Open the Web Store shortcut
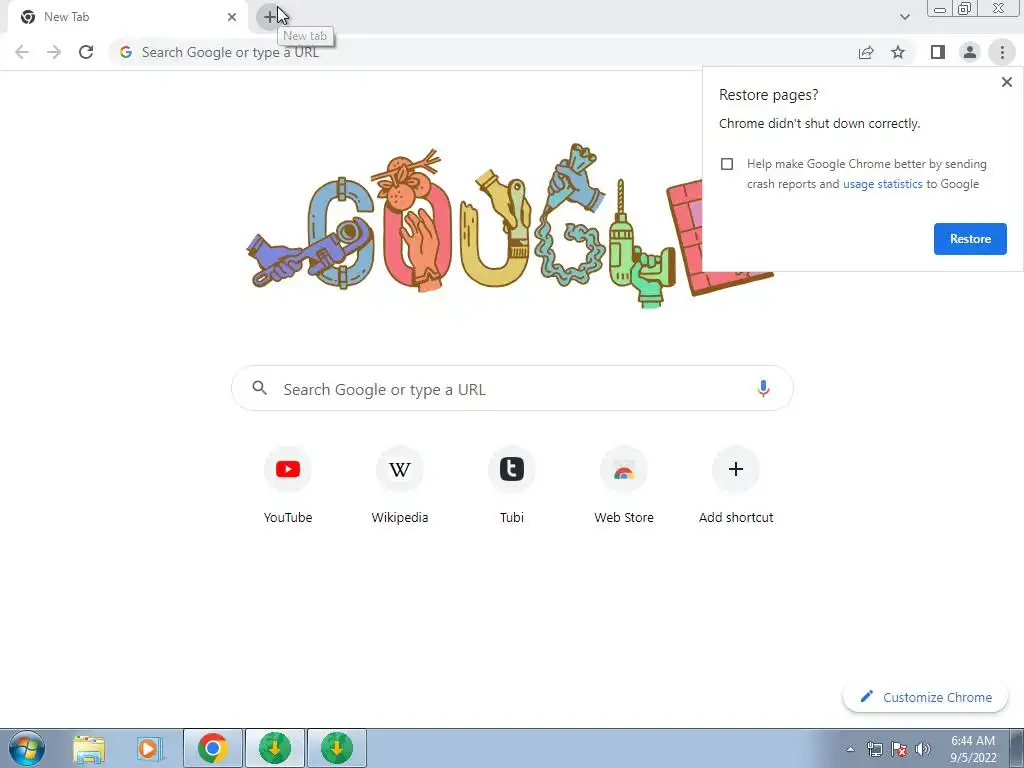This screenshot has width=1024, height=768. pyautogui.click(x=624, y=486)
